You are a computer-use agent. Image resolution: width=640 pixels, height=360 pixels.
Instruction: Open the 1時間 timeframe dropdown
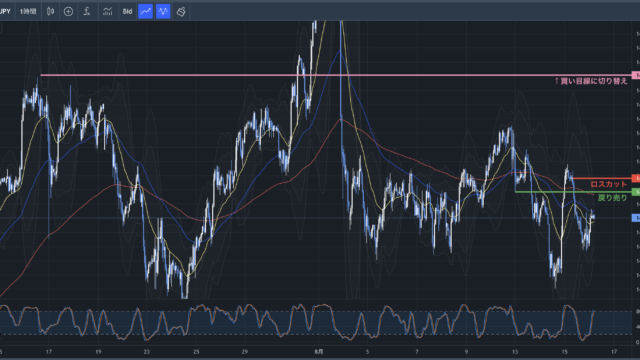28,11
